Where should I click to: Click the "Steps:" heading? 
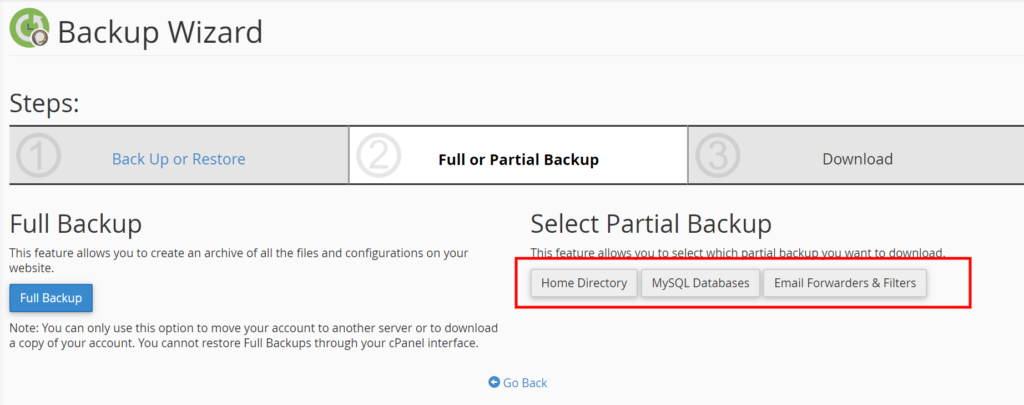[x=44, y=103]
